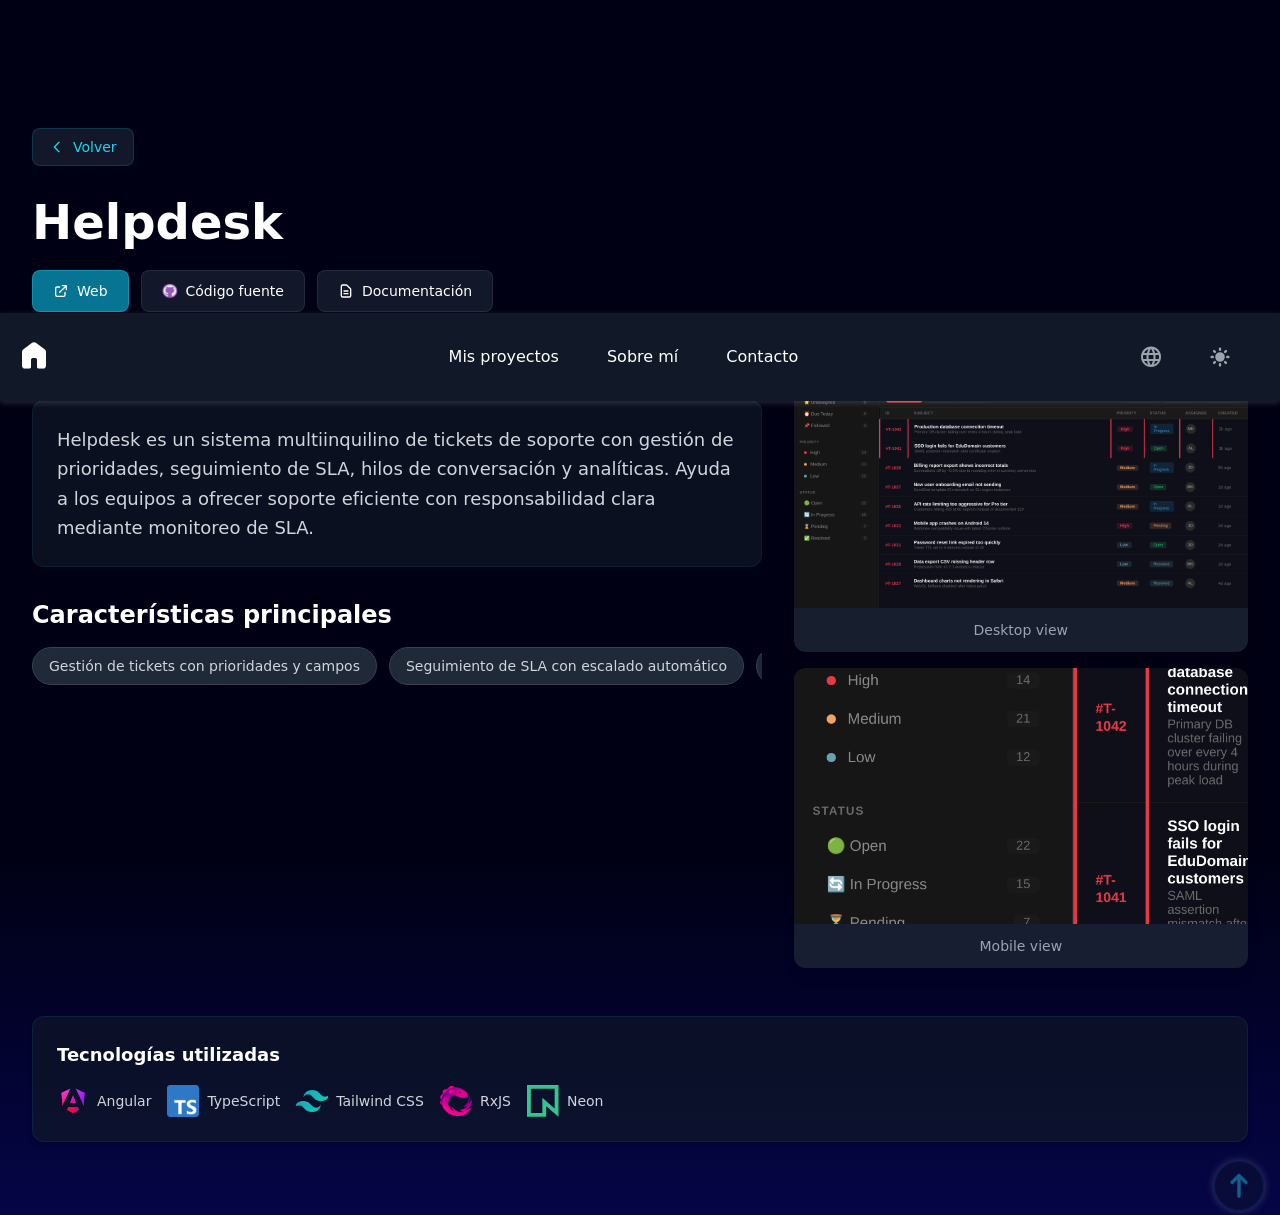Open the Mobile view screenshot thumbnail
Image resolution: width=1280 pixels, height=1215 pixels.
tap(1021, 796)
